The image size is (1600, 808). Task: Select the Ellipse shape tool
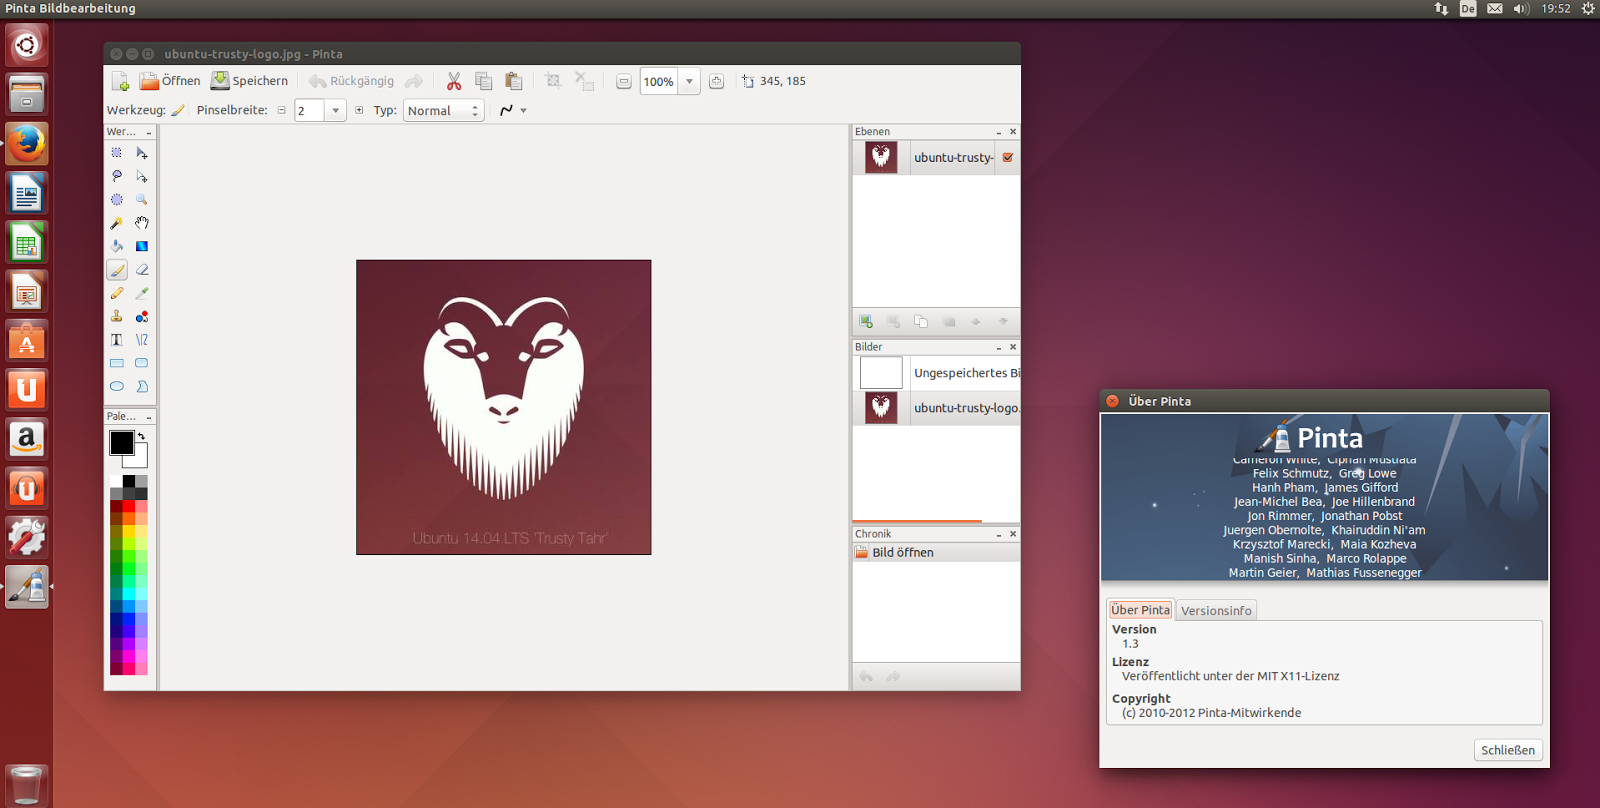117,386
